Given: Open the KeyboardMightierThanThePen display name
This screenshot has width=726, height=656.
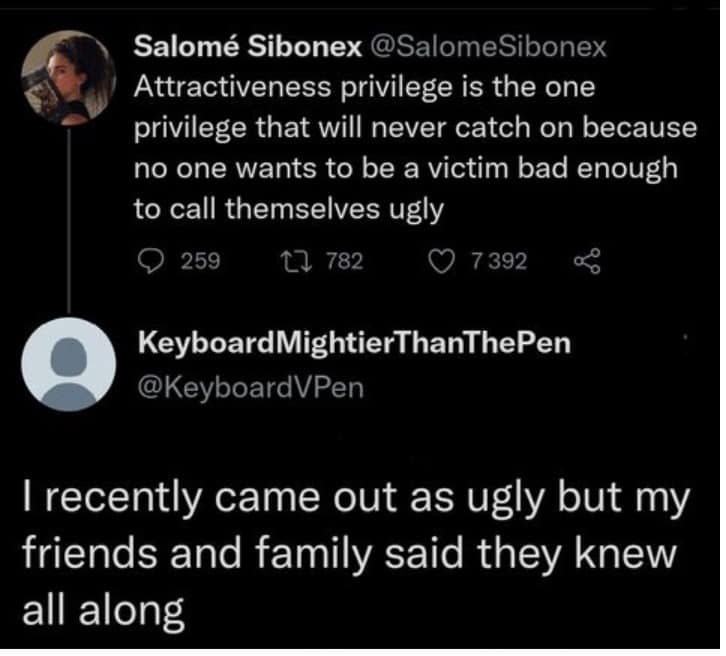Looking at the screenshot, I should [x=353, y=344].
